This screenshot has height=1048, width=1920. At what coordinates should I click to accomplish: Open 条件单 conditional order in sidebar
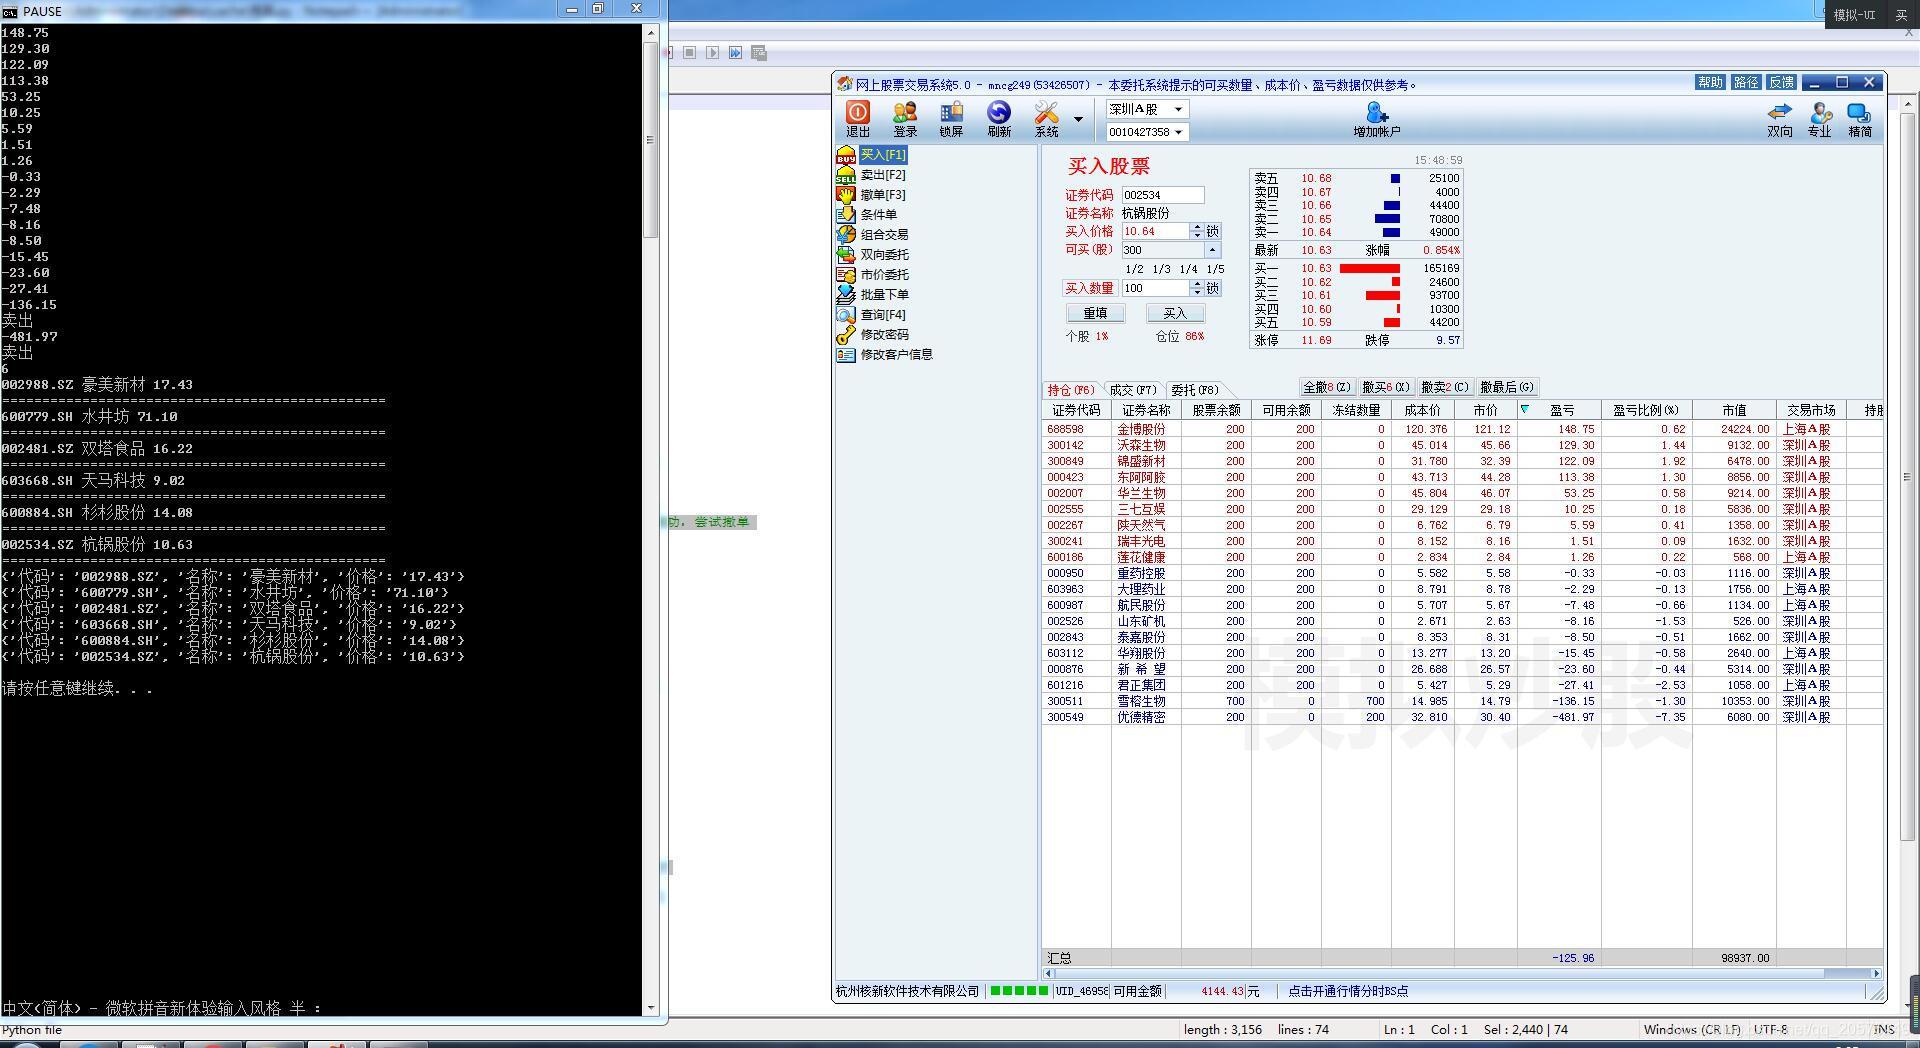pyautogui.click(x=878, y=215)
